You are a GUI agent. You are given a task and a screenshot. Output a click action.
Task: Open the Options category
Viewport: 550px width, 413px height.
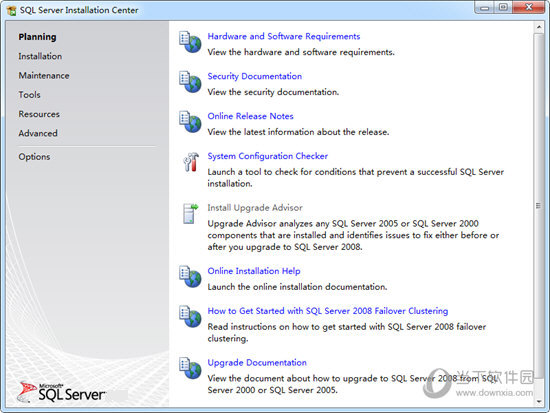34,157
